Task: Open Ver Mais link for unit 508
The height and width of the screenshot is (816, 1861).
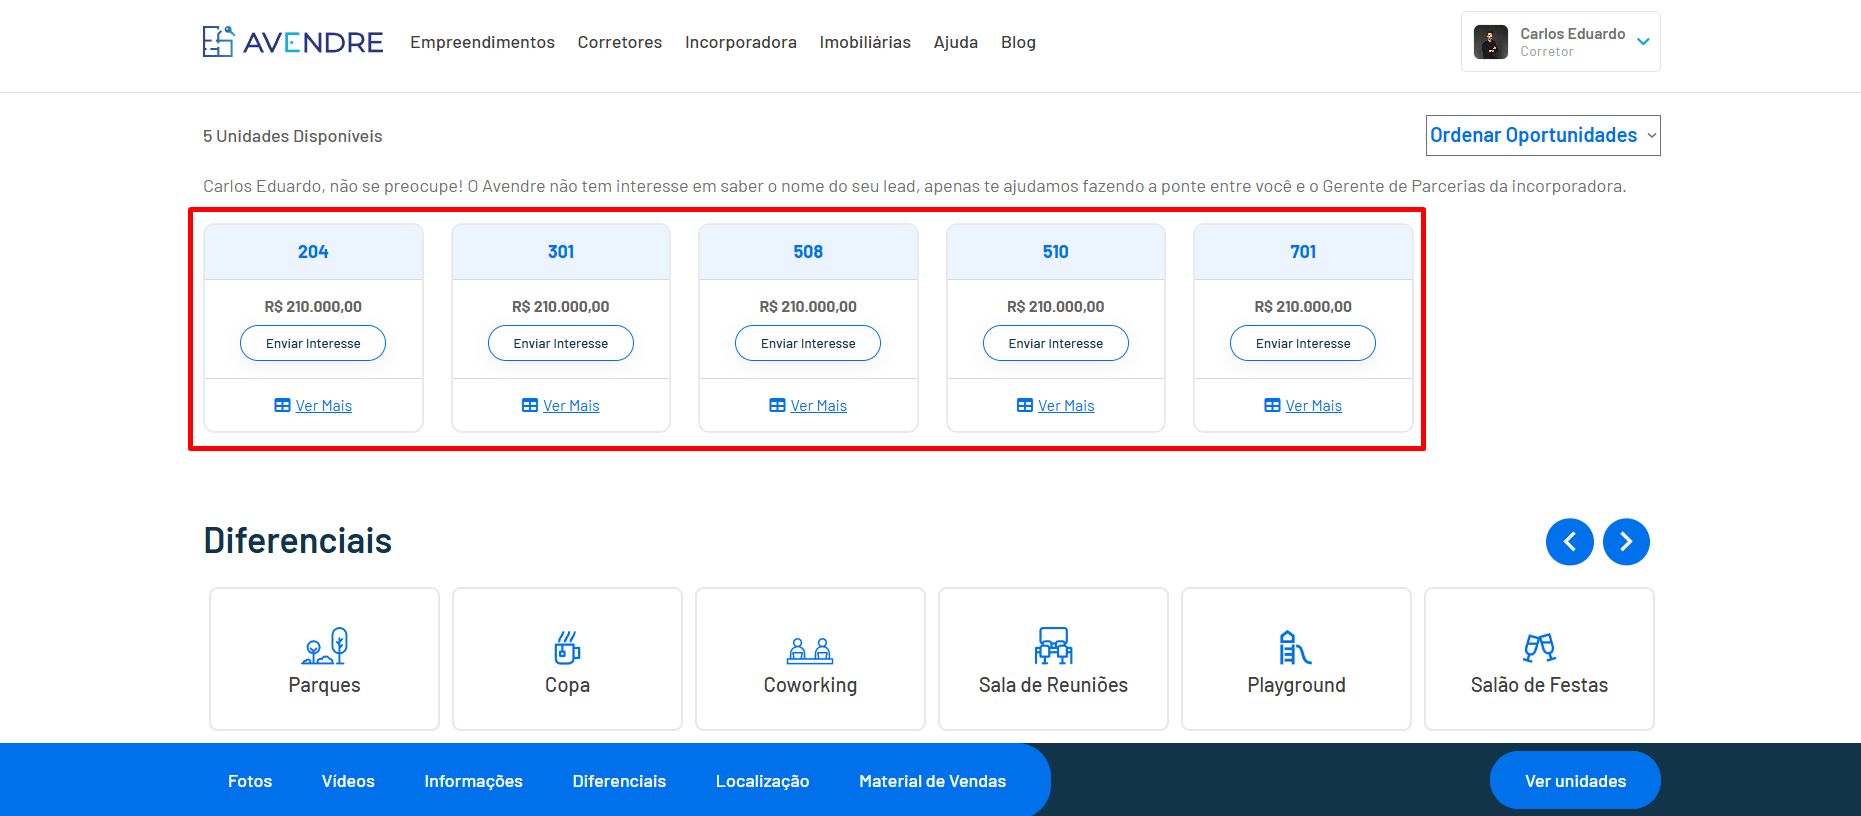Action: point(819,406)
